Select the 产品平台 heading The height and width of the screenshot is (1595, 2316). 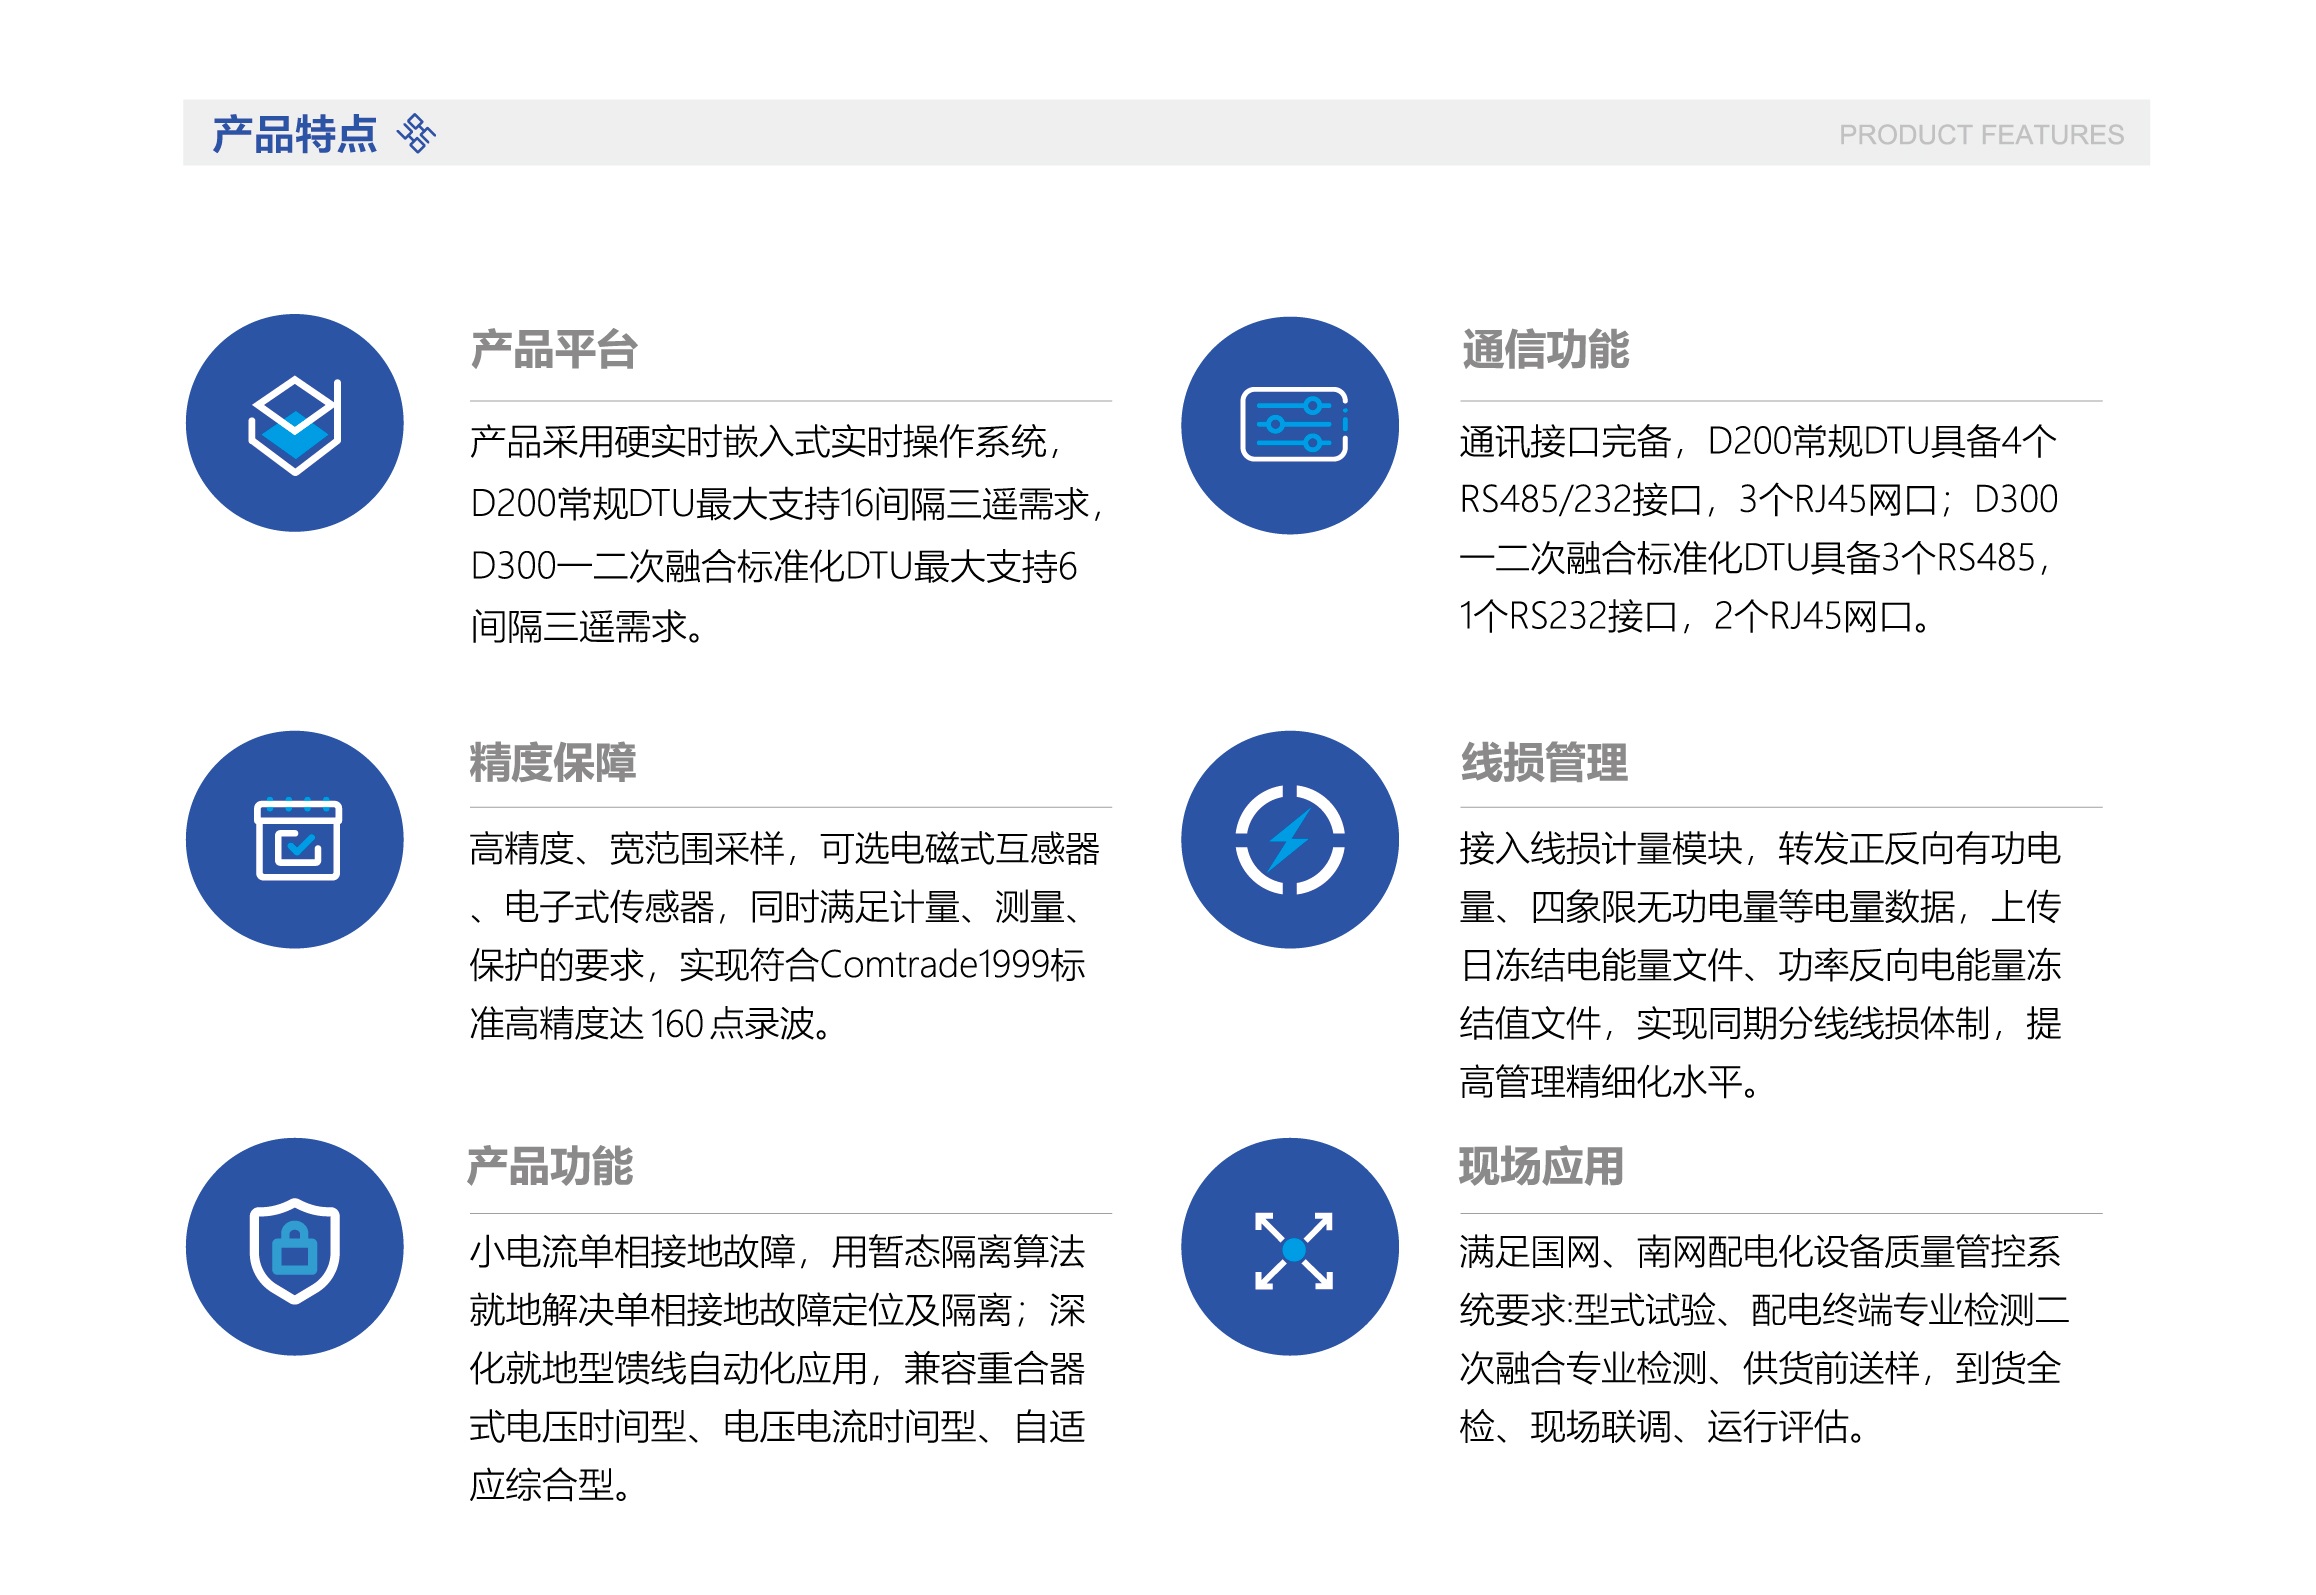(554, 350)
